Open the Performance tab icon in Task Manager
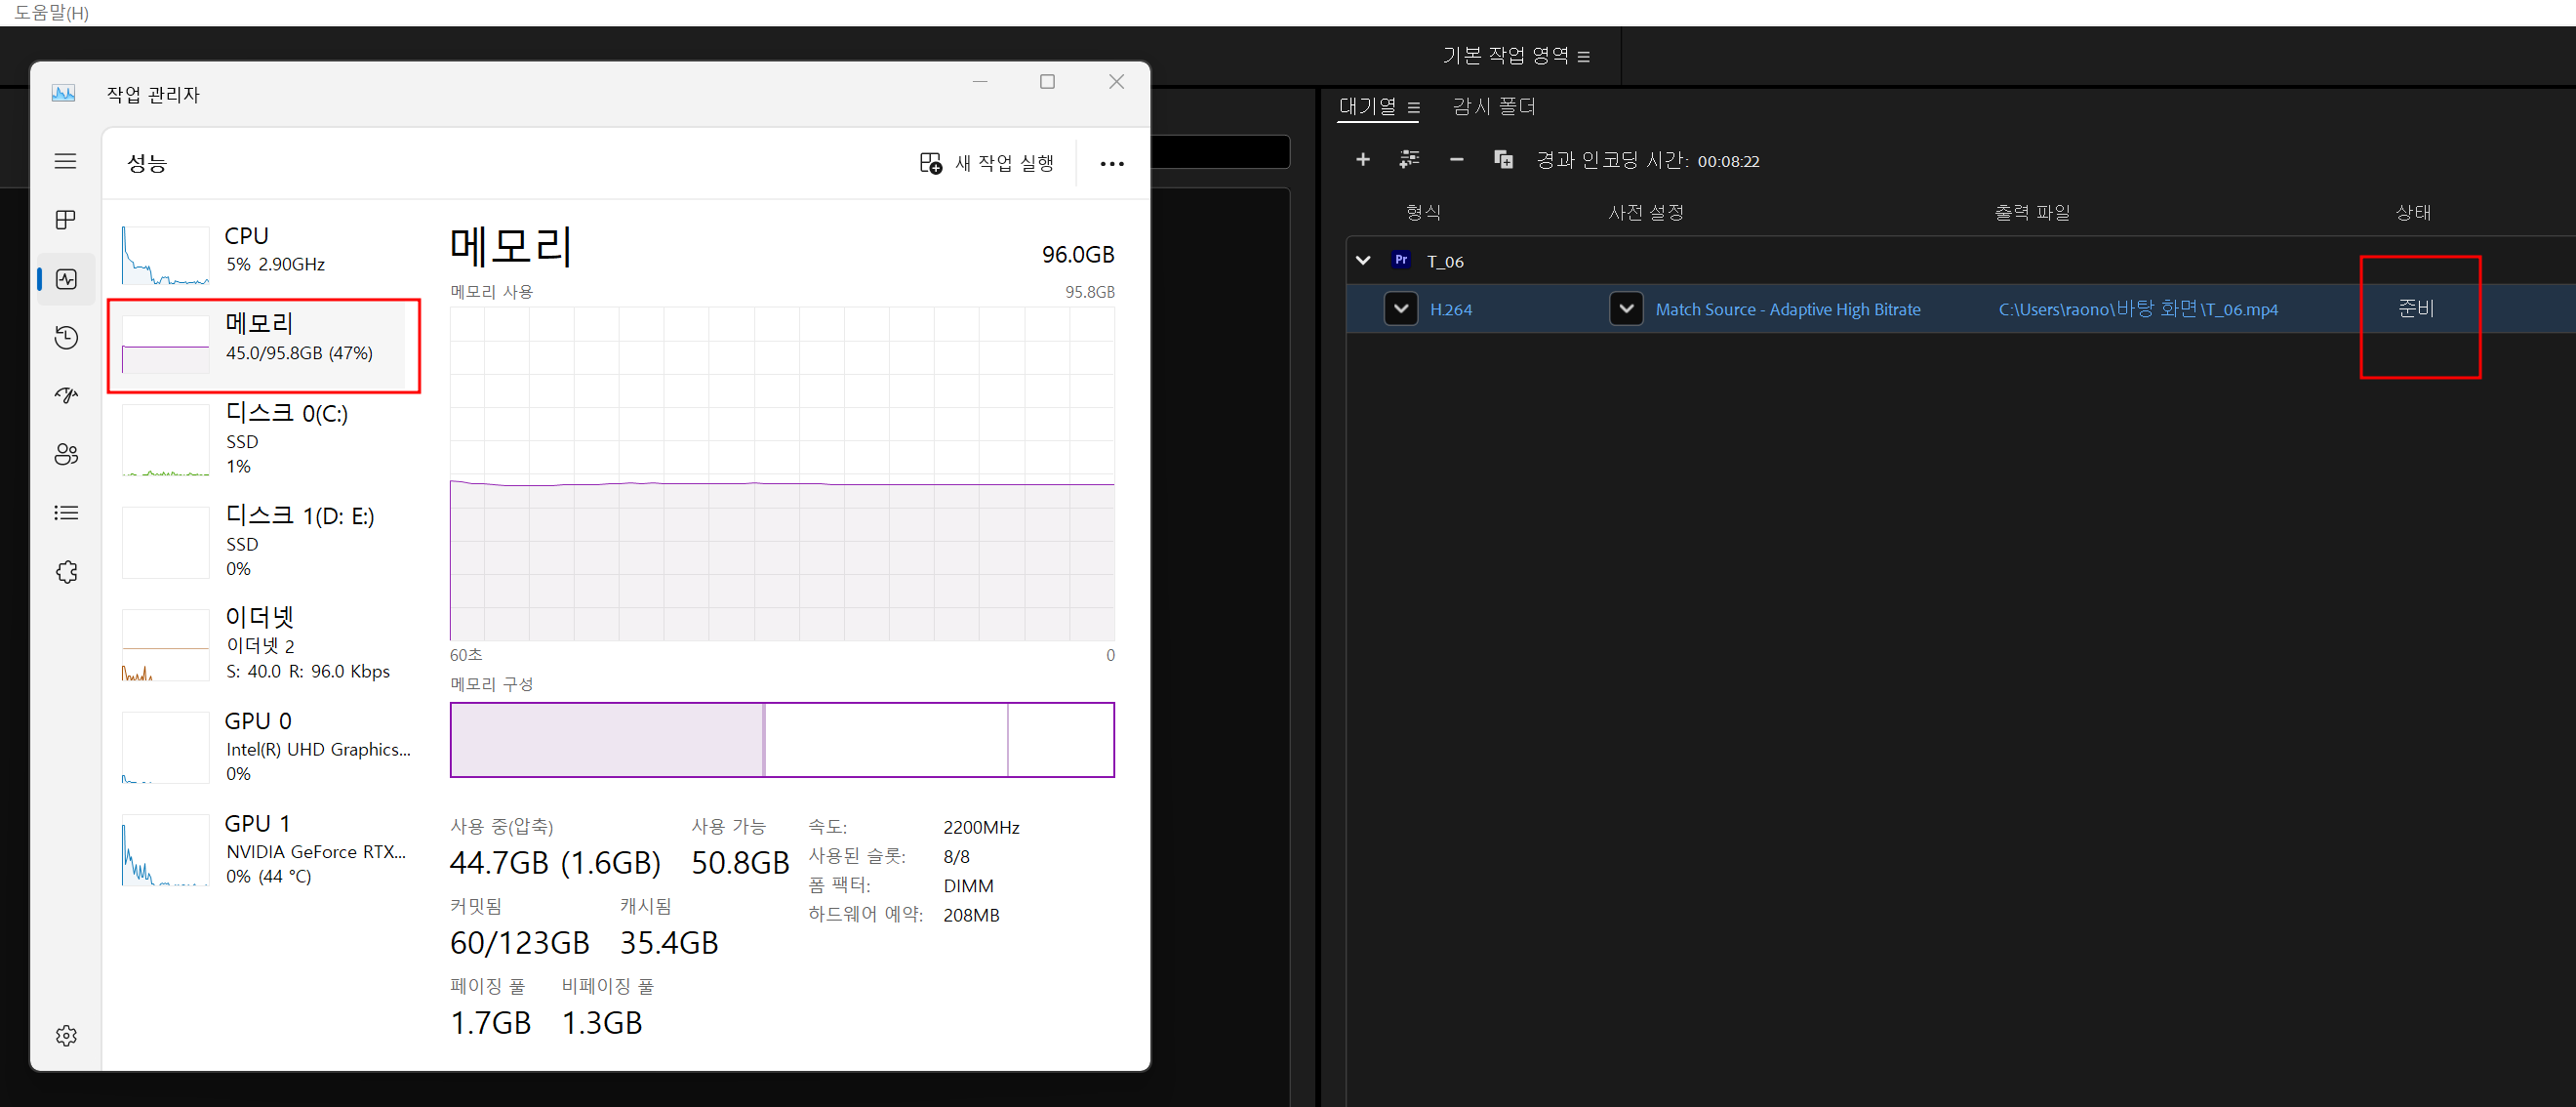 65,279
